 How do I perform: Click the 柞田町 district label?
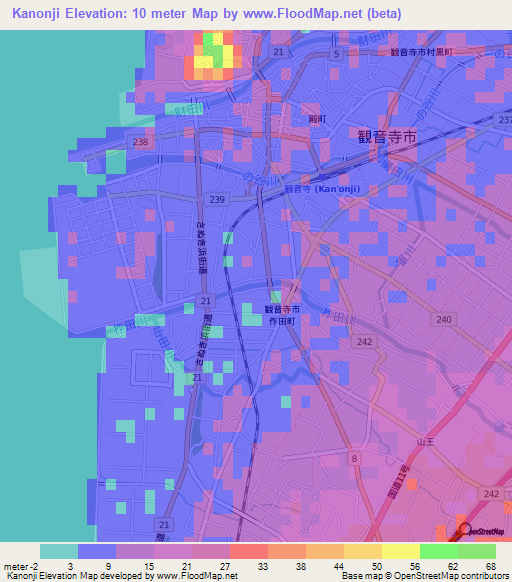282,321
